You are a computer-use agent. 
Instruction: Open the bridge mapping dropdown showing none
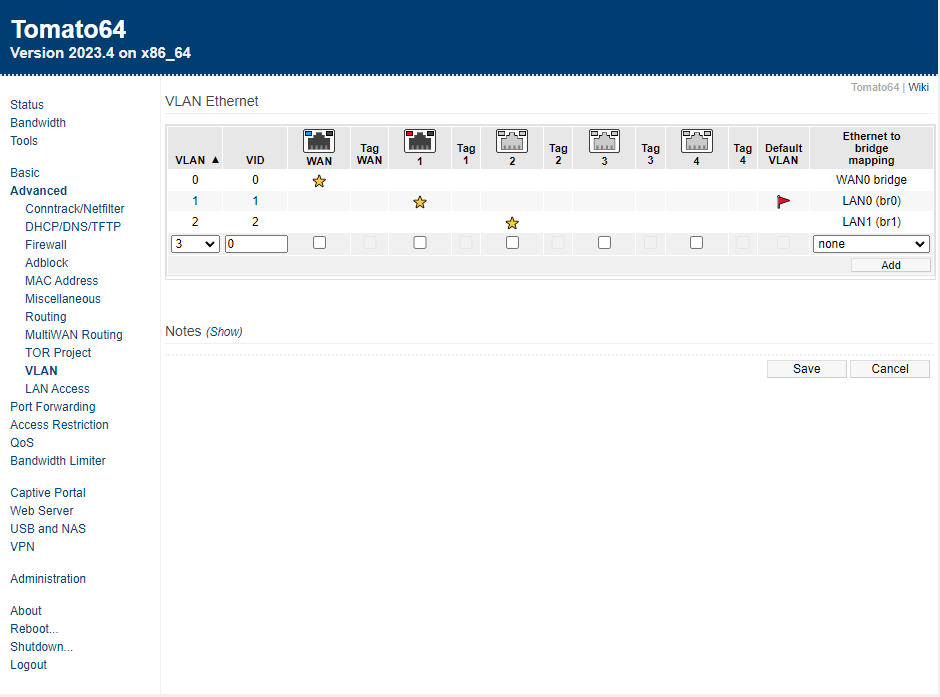pos(871,244)
